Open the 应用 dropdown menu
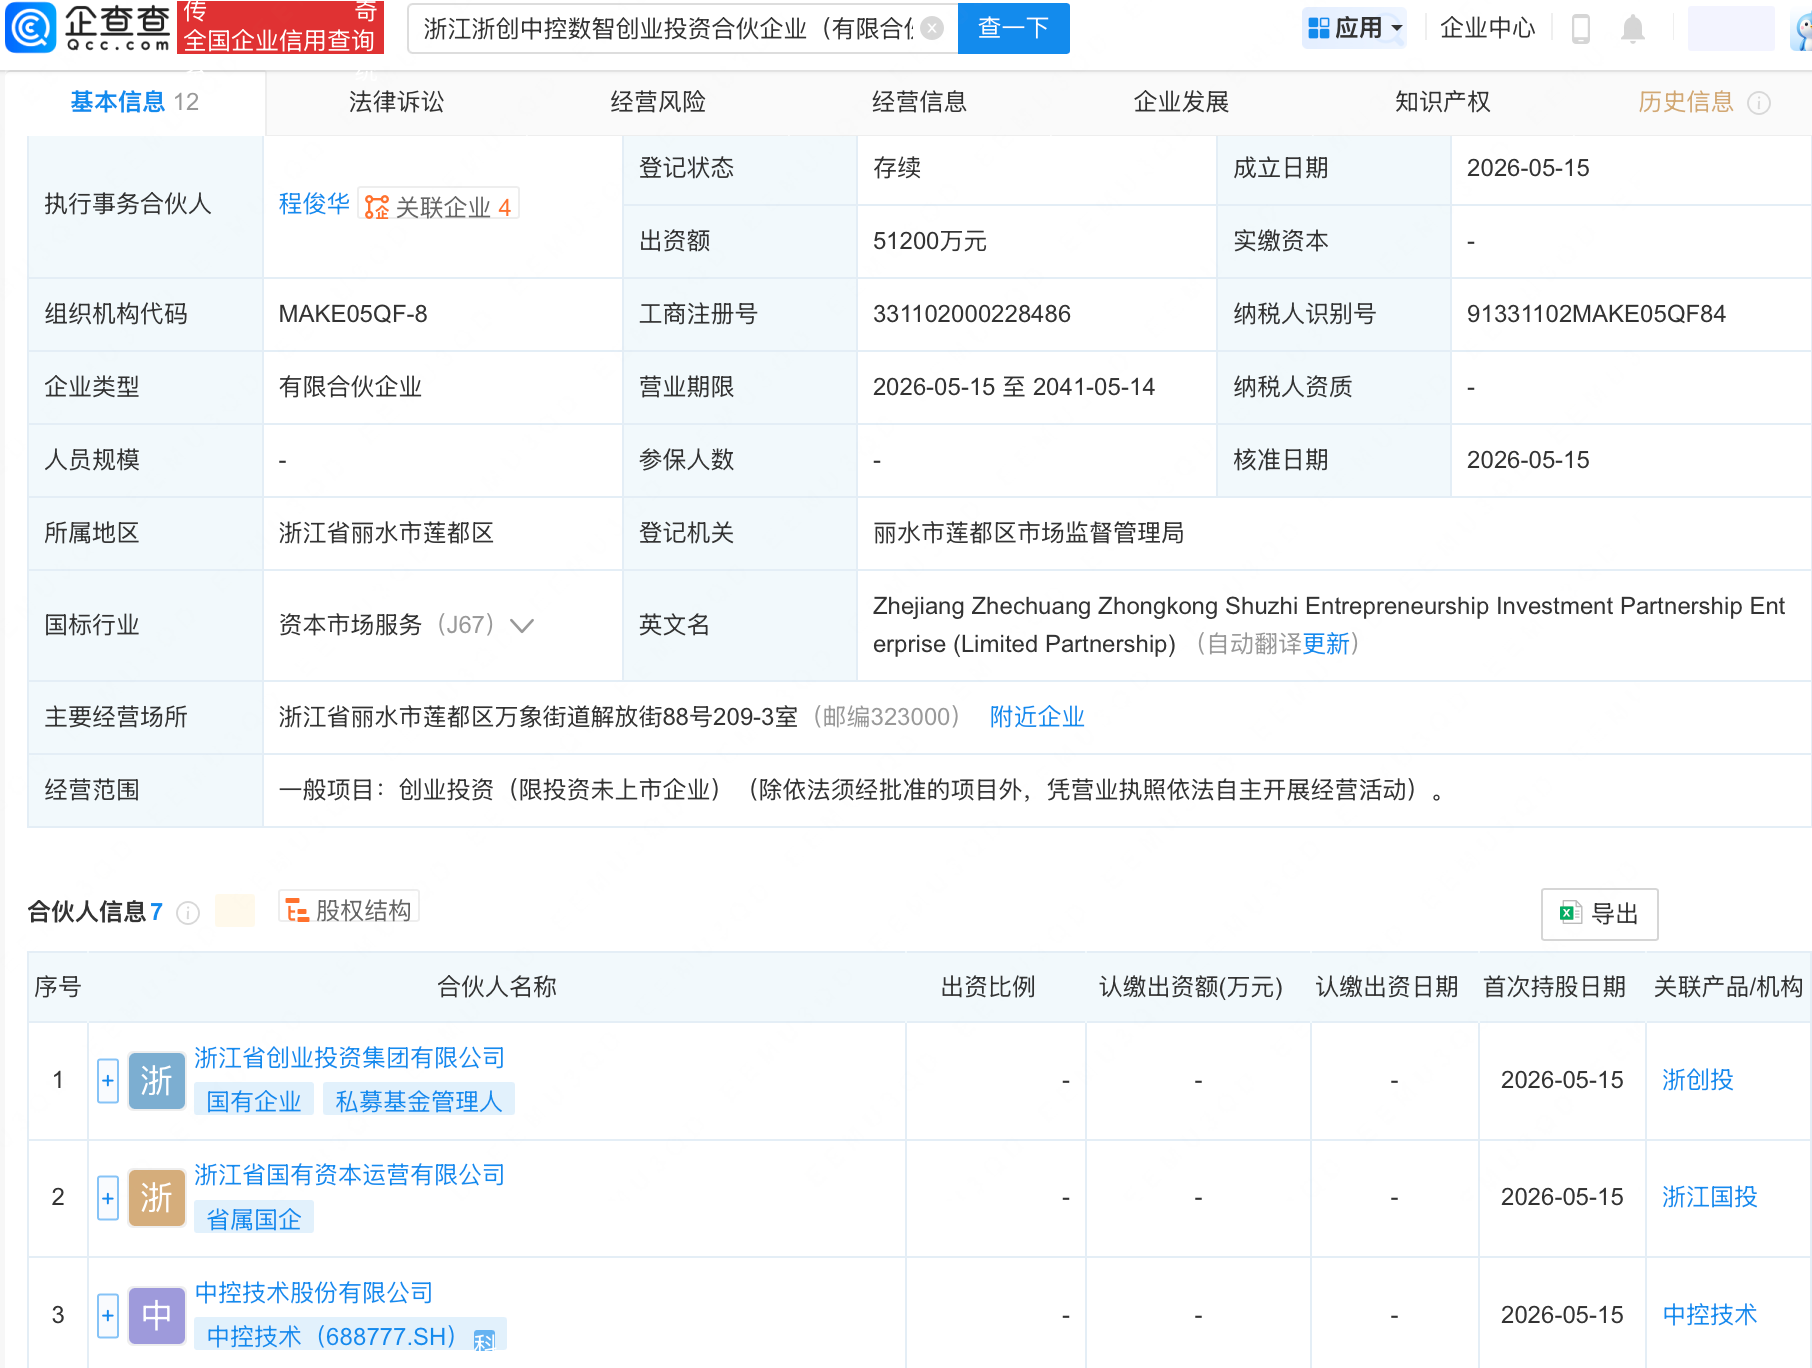The width and height of the screenshot is (1812, 1368). point(1355,28)
